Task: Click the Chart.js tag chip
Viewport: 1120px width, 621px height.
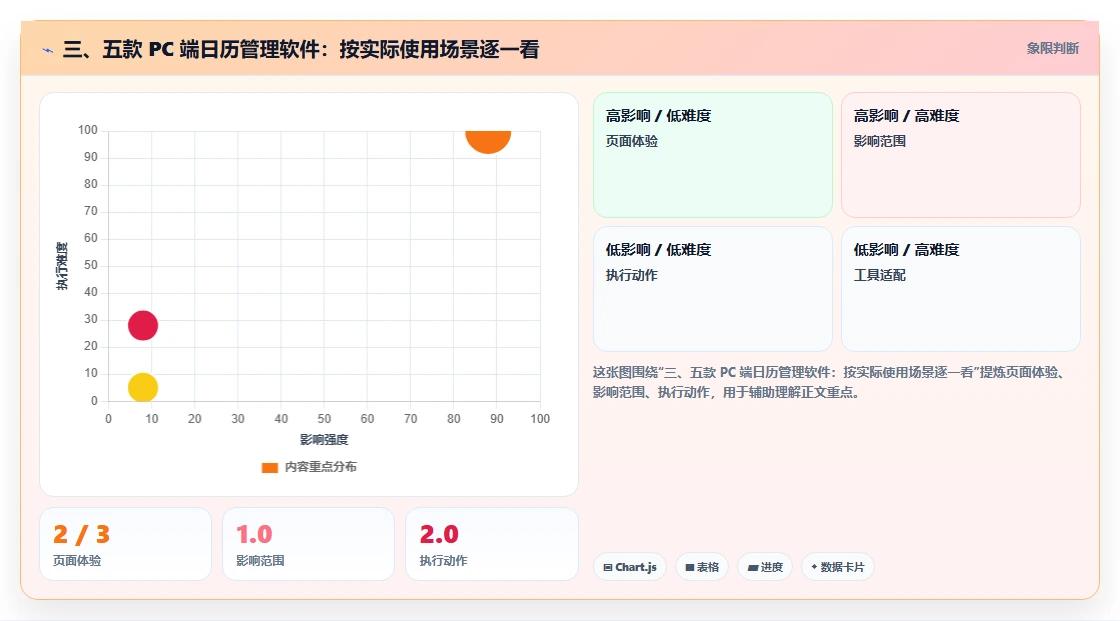Action: point(630,567)
